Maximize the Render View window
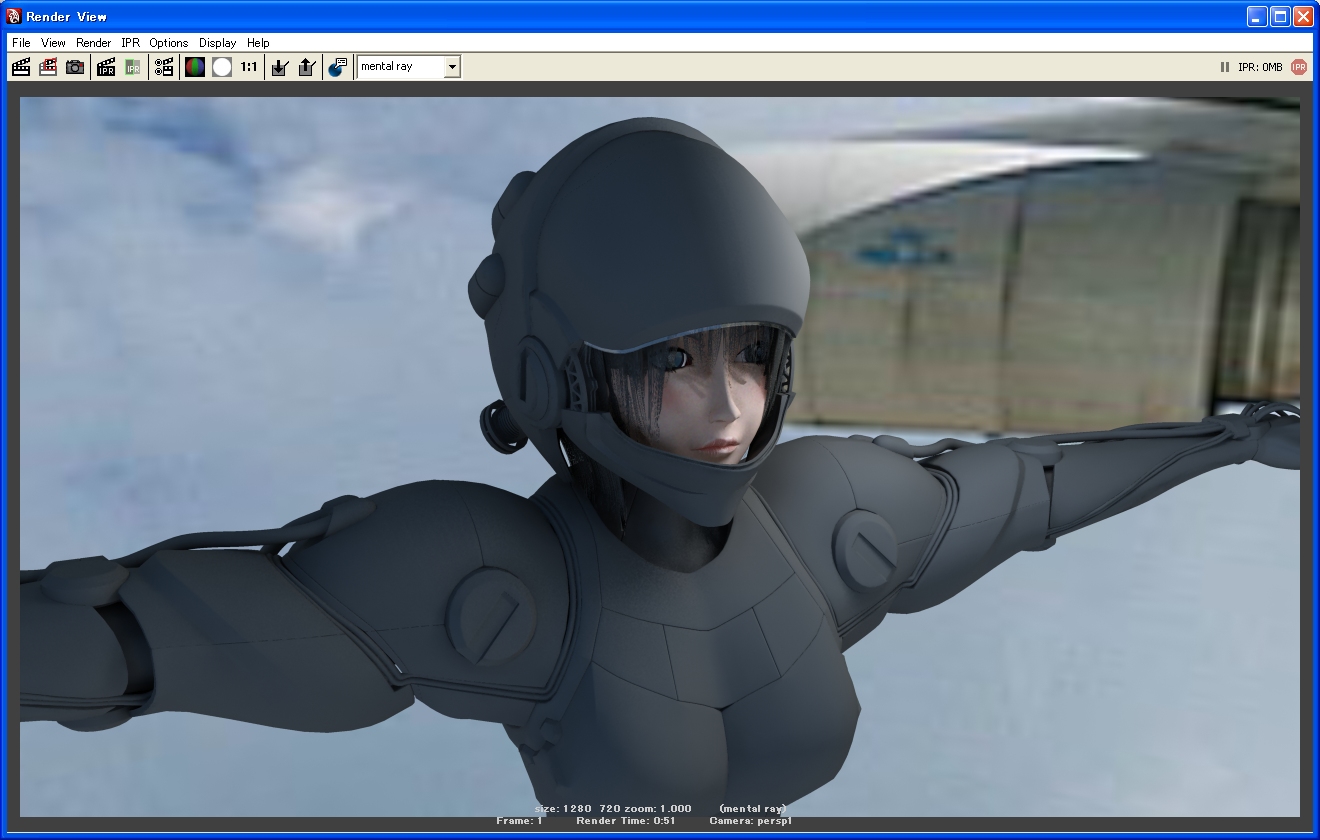The image size is (1320, 840). (x=1280, y=16)
